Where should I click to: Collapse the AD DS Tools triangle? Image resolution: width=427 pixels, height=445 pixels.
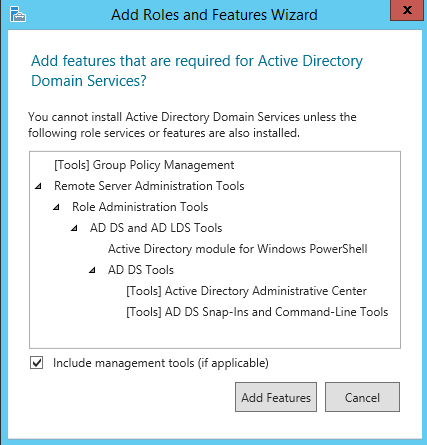tap(92, 270)
